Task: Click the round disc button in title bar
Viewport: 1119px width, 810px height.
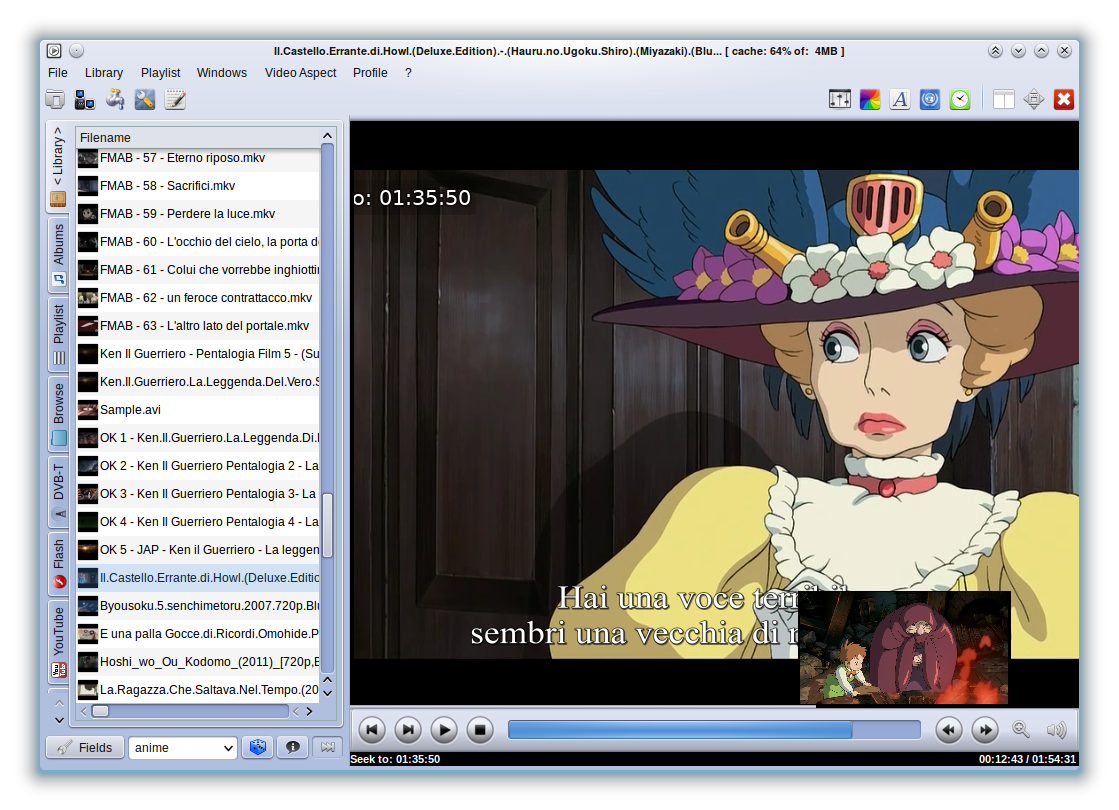Action: pos(76,51)
